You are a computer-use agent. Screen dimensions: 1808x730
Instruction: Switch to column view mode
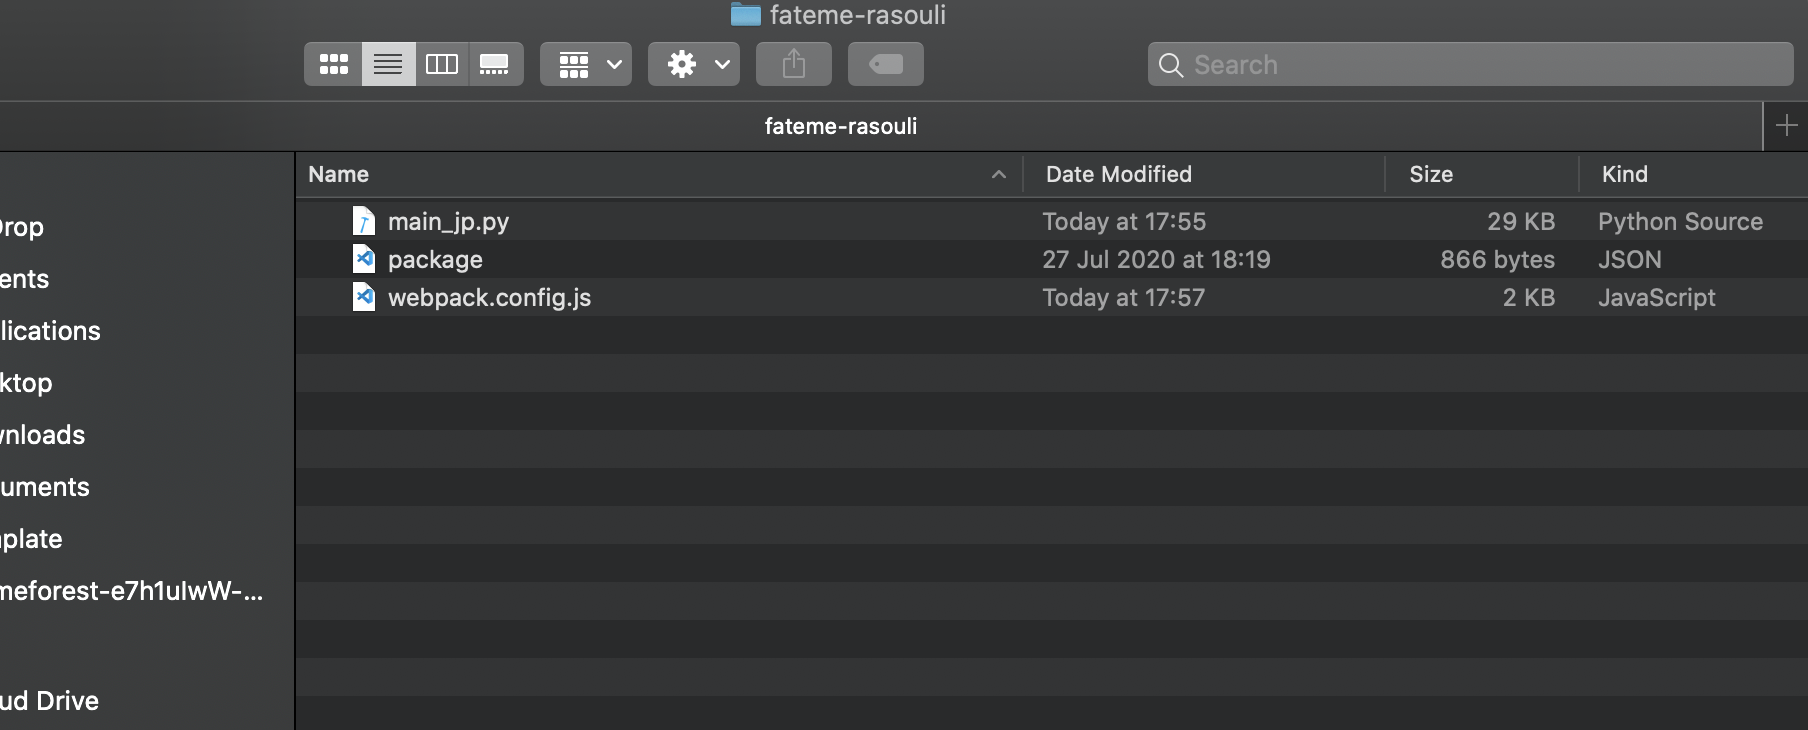click(442, 65)
